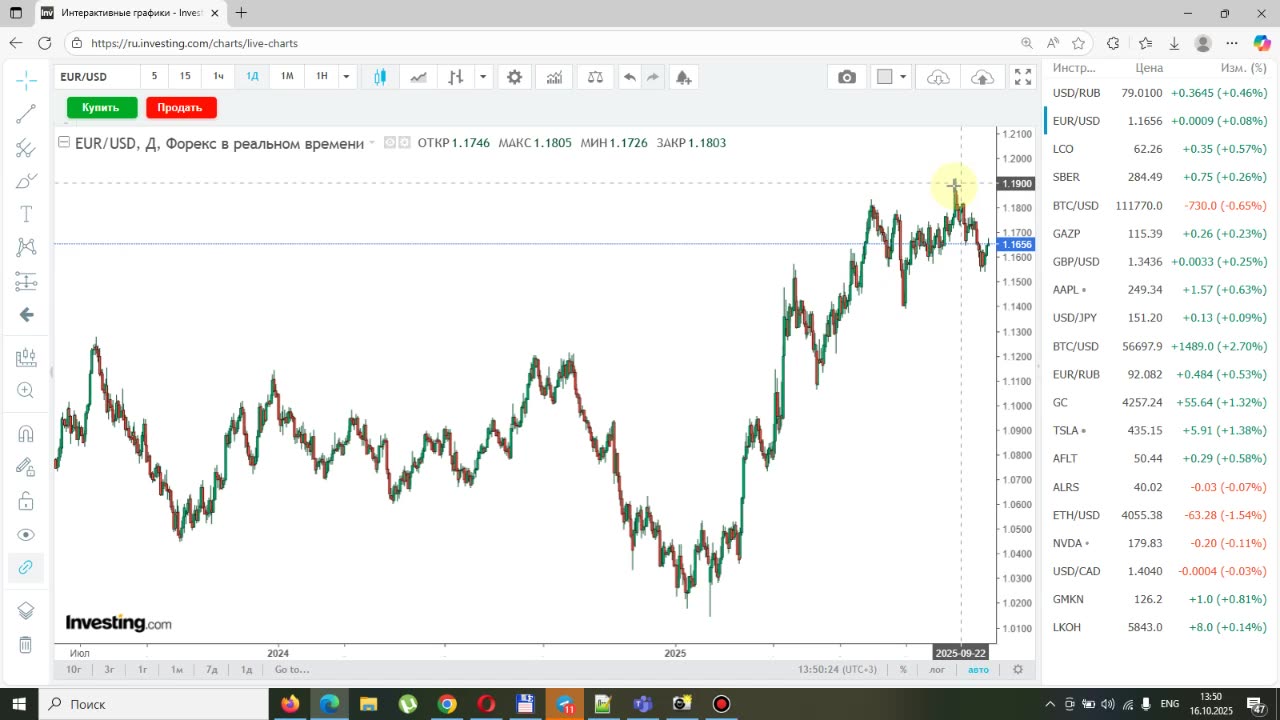Viewport: 1280px width, 720px height.
Task: Toggle magnet mode for drawings
Action: [26, 433]
